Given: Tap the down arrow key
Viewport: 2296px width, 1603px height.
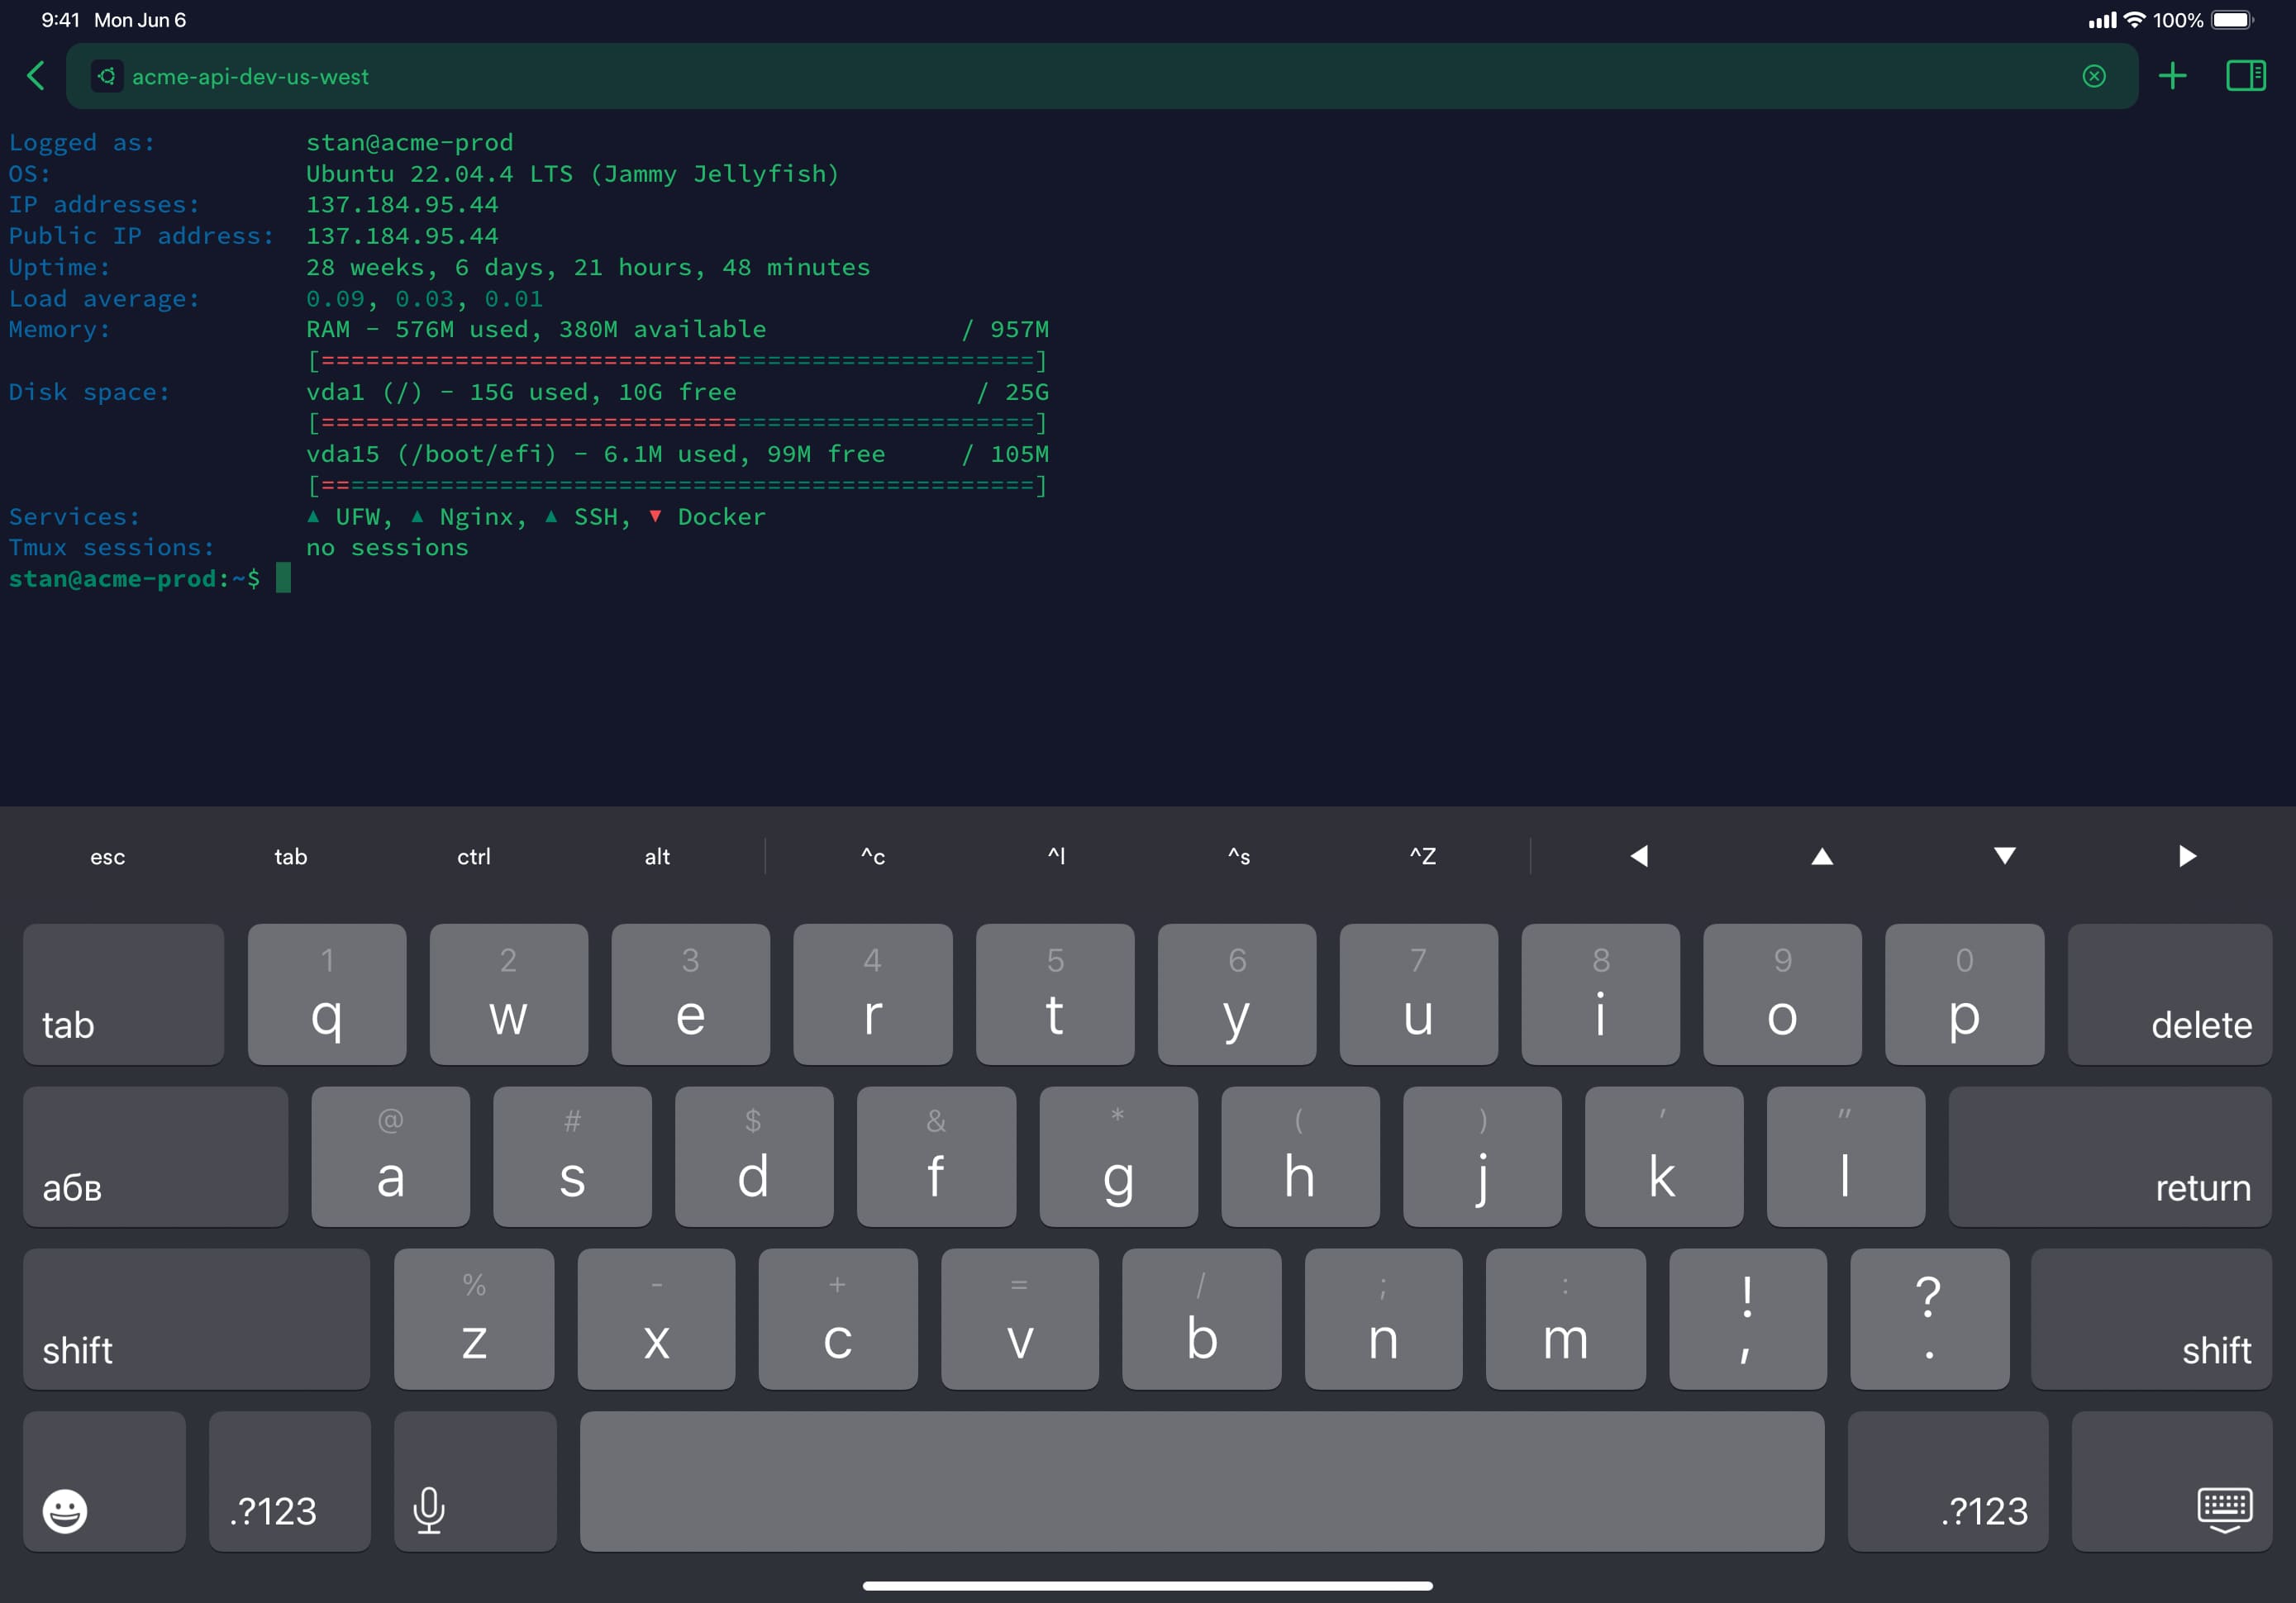Looking at the screenshot, I should (2005, 856).
